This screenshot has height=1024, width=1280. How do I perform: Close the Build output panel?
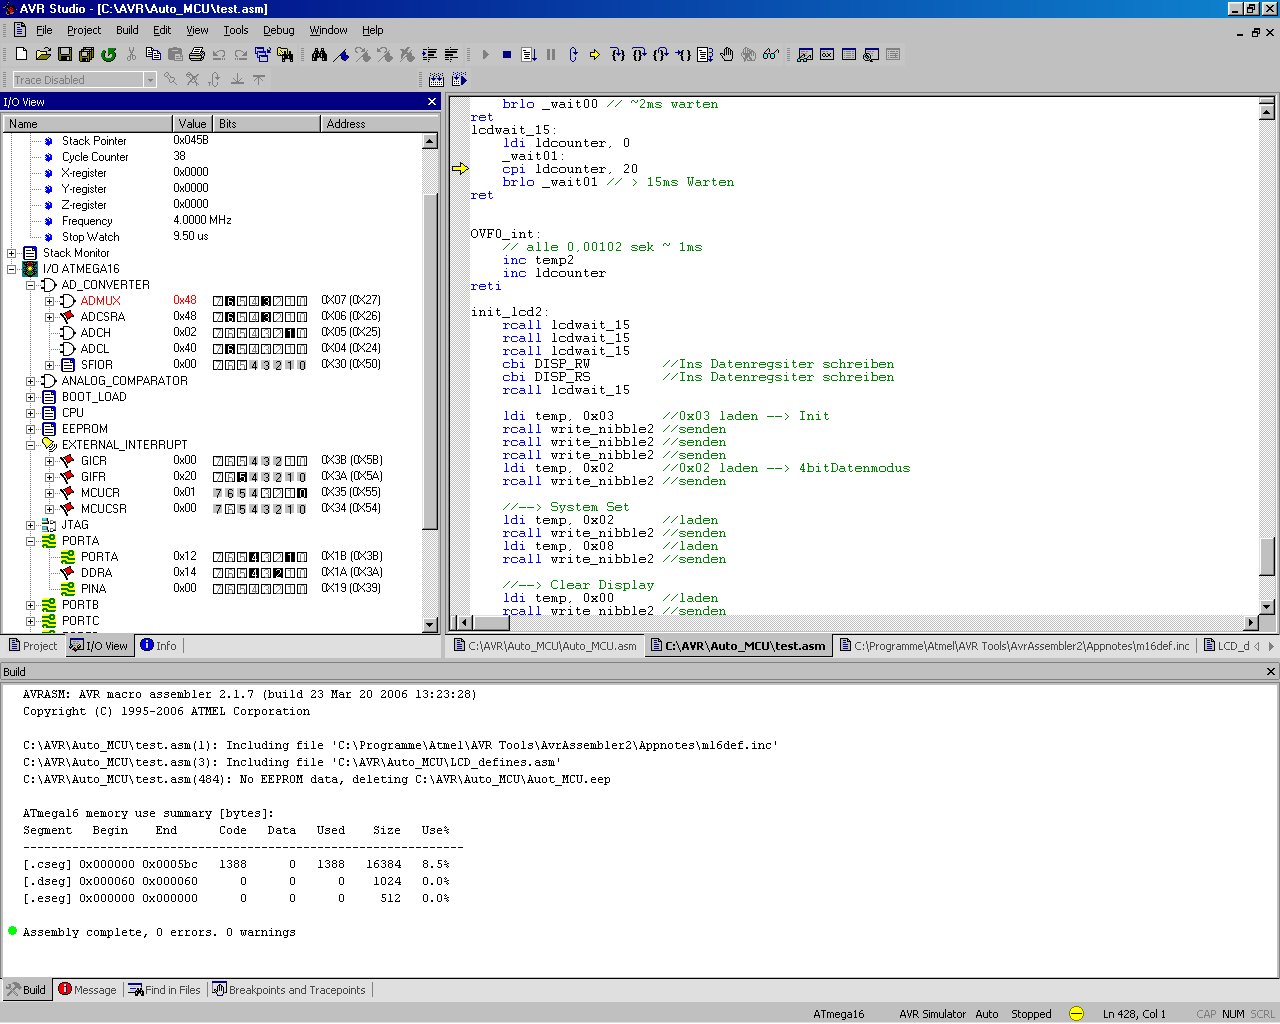coord(1271,672)
